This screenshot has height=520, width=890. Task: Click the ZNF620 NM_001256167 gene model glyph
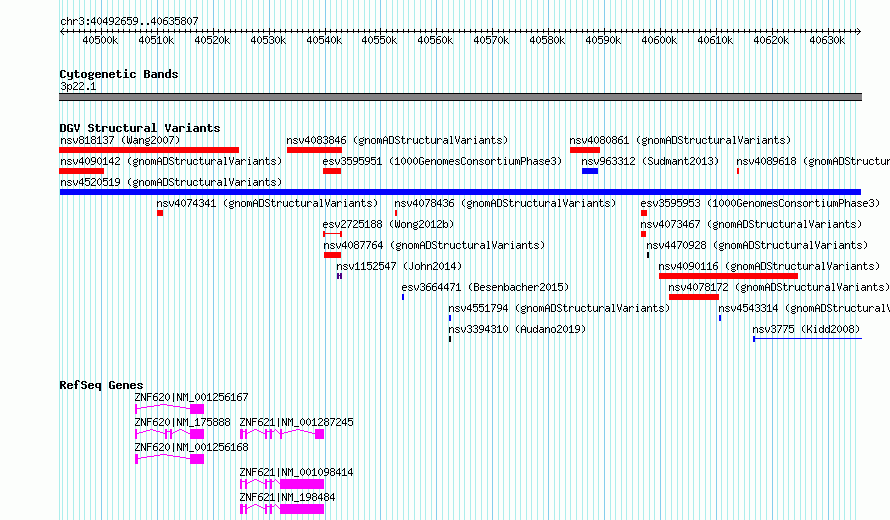pyautogui.click(x=169, y=409)
